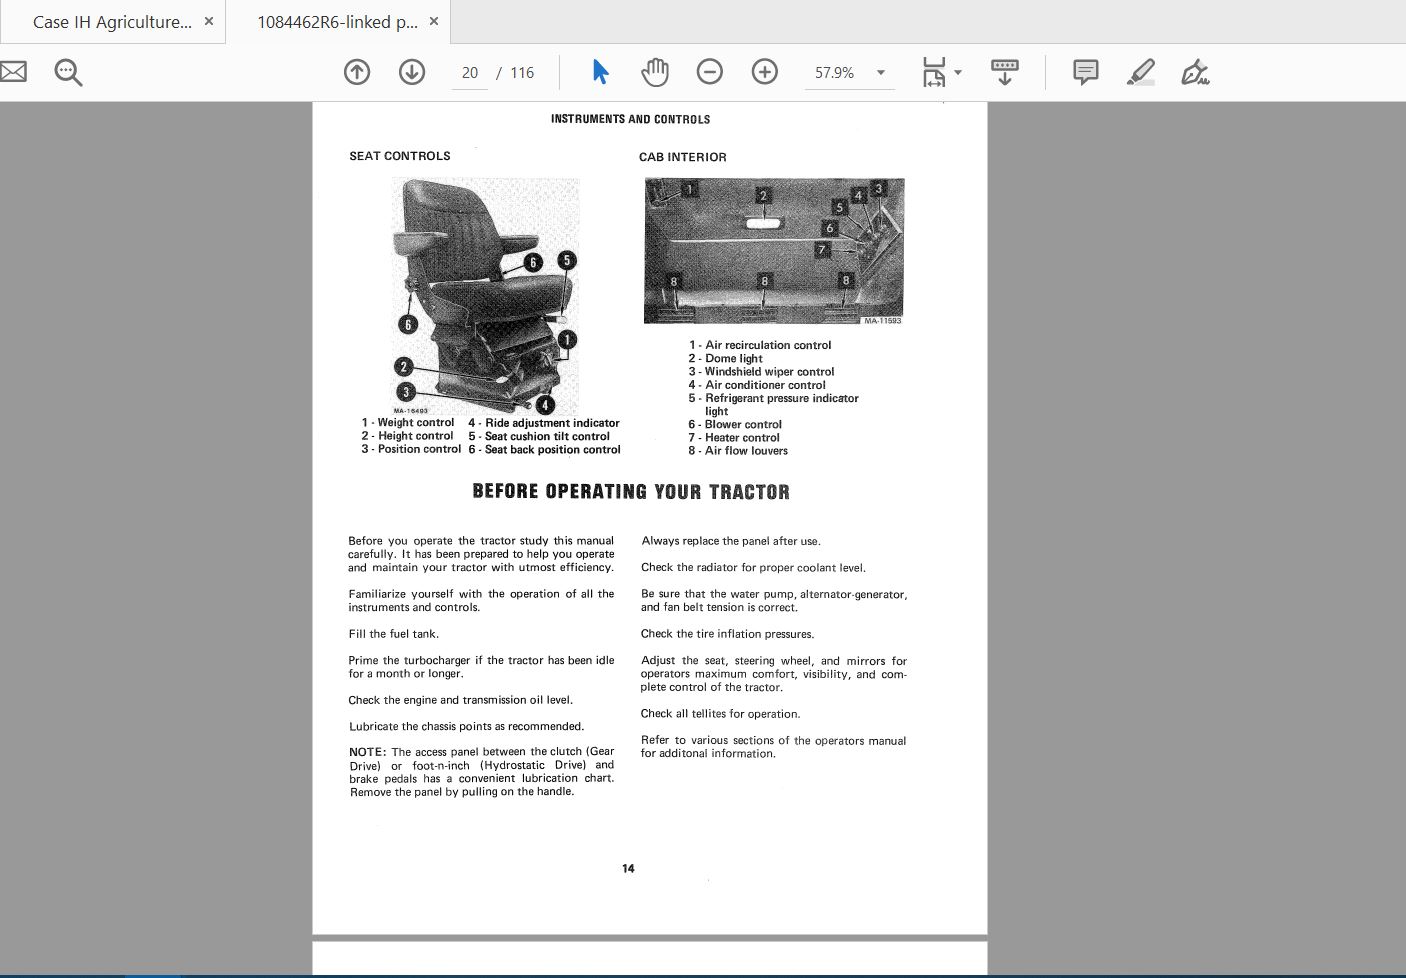Zoom out with the minus button
This screenshot has height=978, width=1406.
[710, 72]
